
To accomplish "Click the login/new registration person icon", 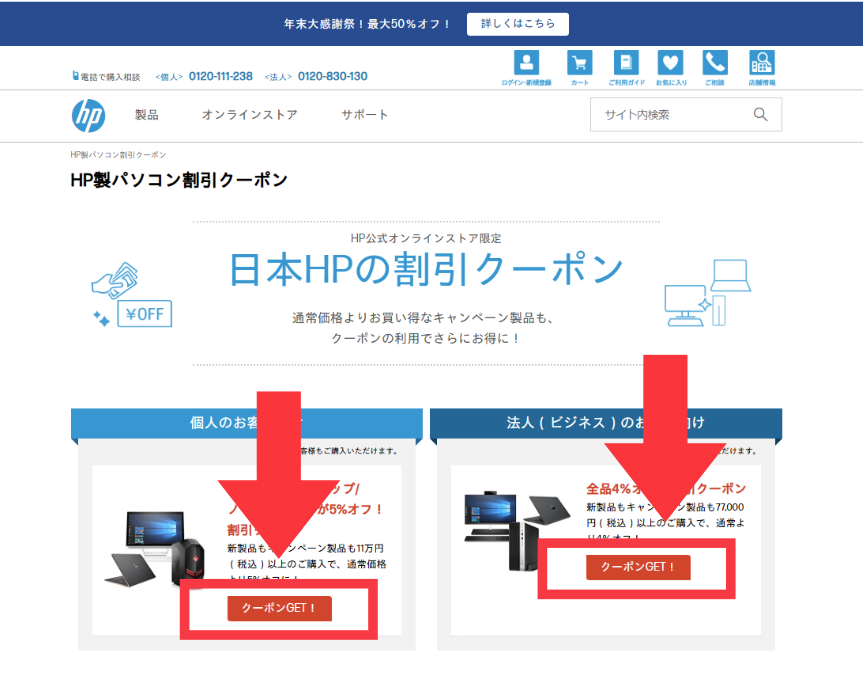I will pos(526,62).
